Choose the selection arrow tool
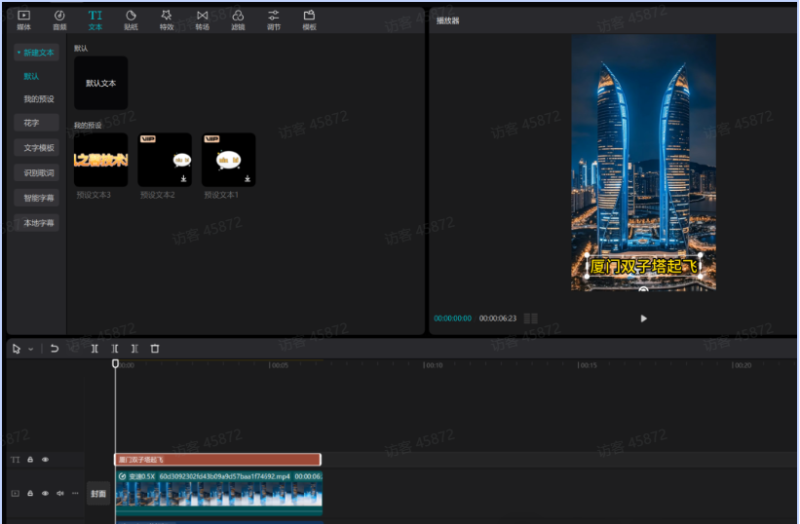Image resolution: width=800 pixels, height=524 pixels. (16, 349)
